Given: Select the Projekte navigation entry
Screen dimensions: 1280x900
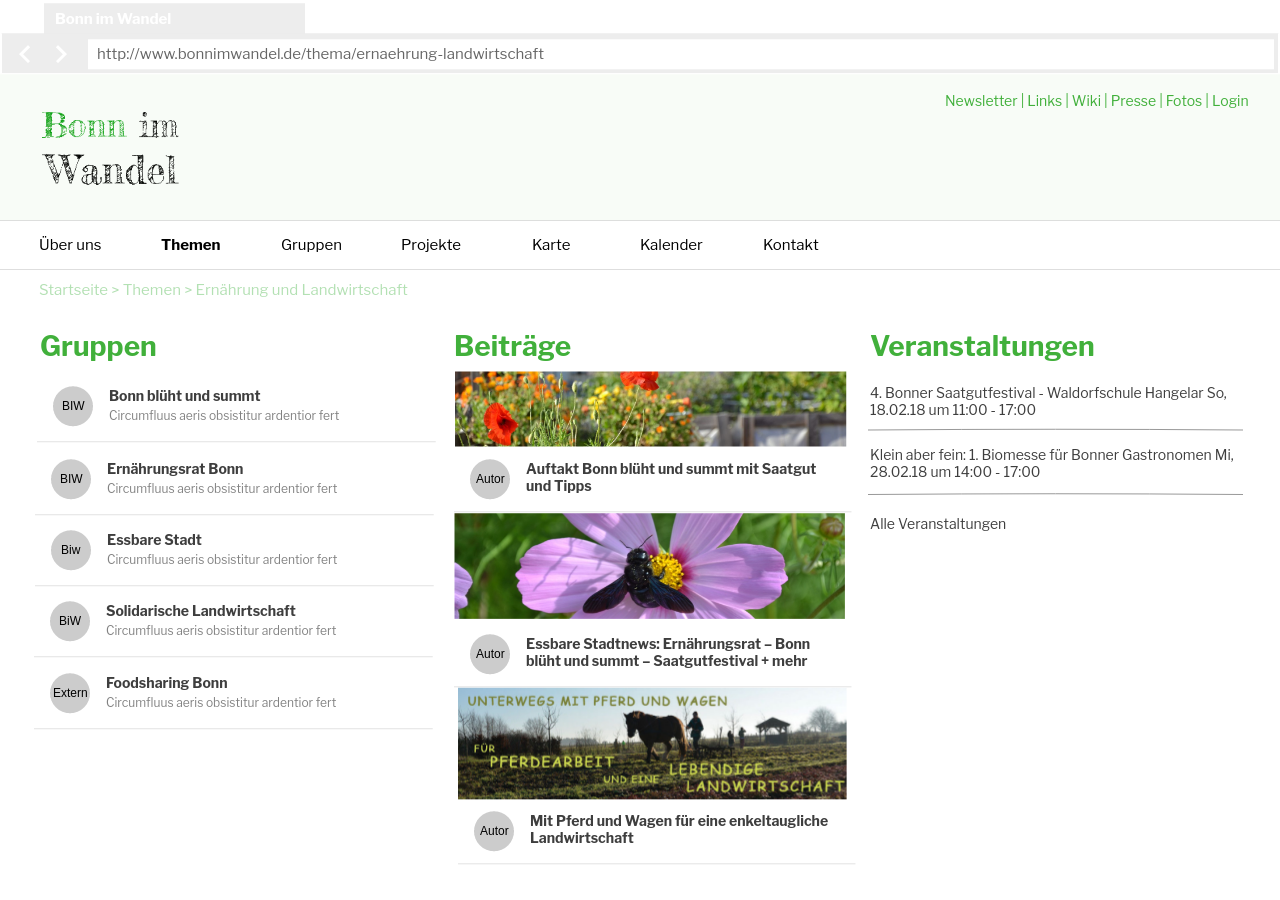Looking at the screenshot, I should pos(431,245).
